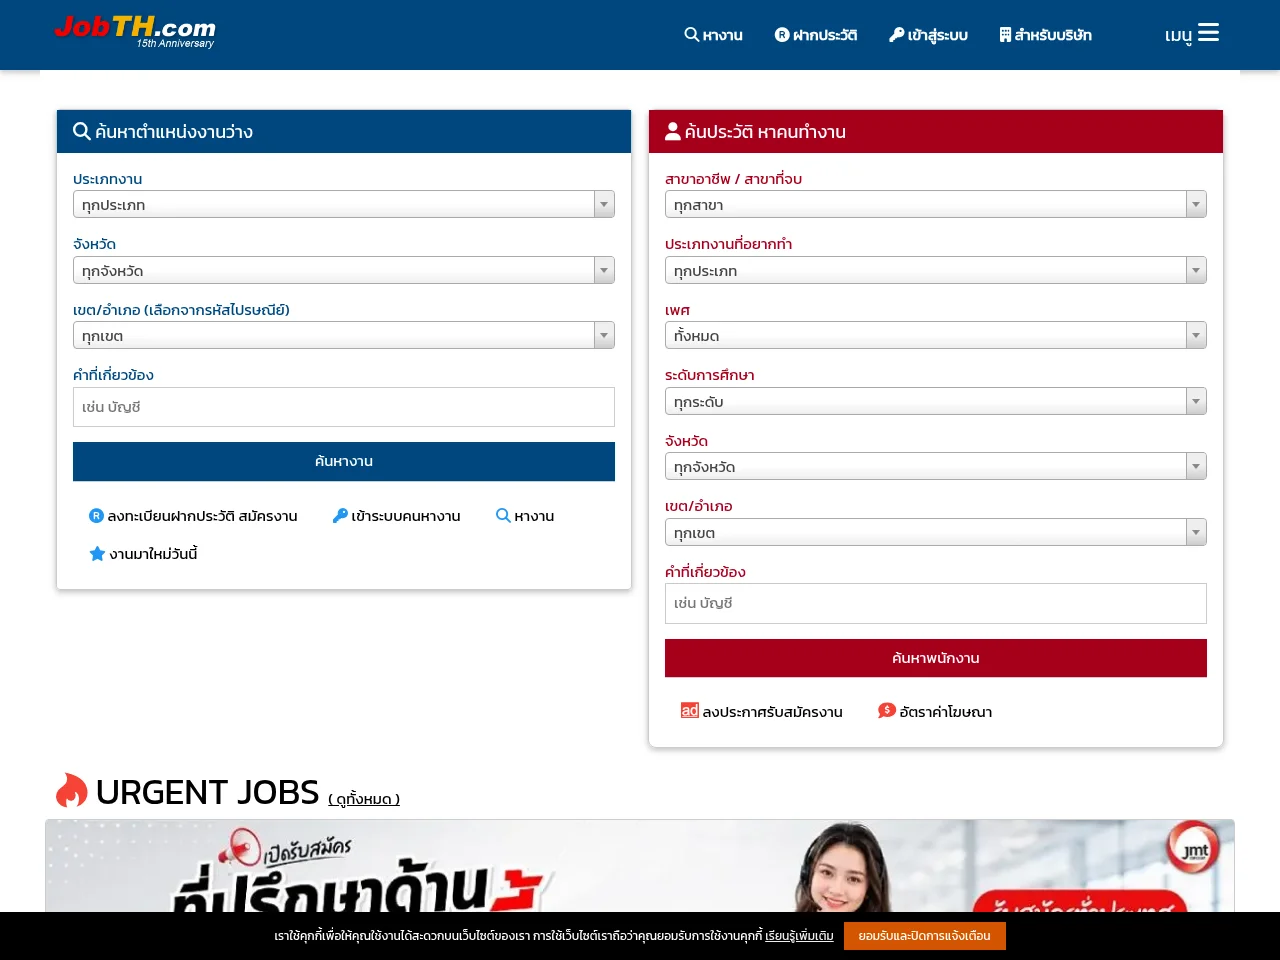Accept cookies with ยอมรับและปิดการแจ้งเตือน button
The width and height of the screenshot is (1280, 960).
click(x=925, y=936)
